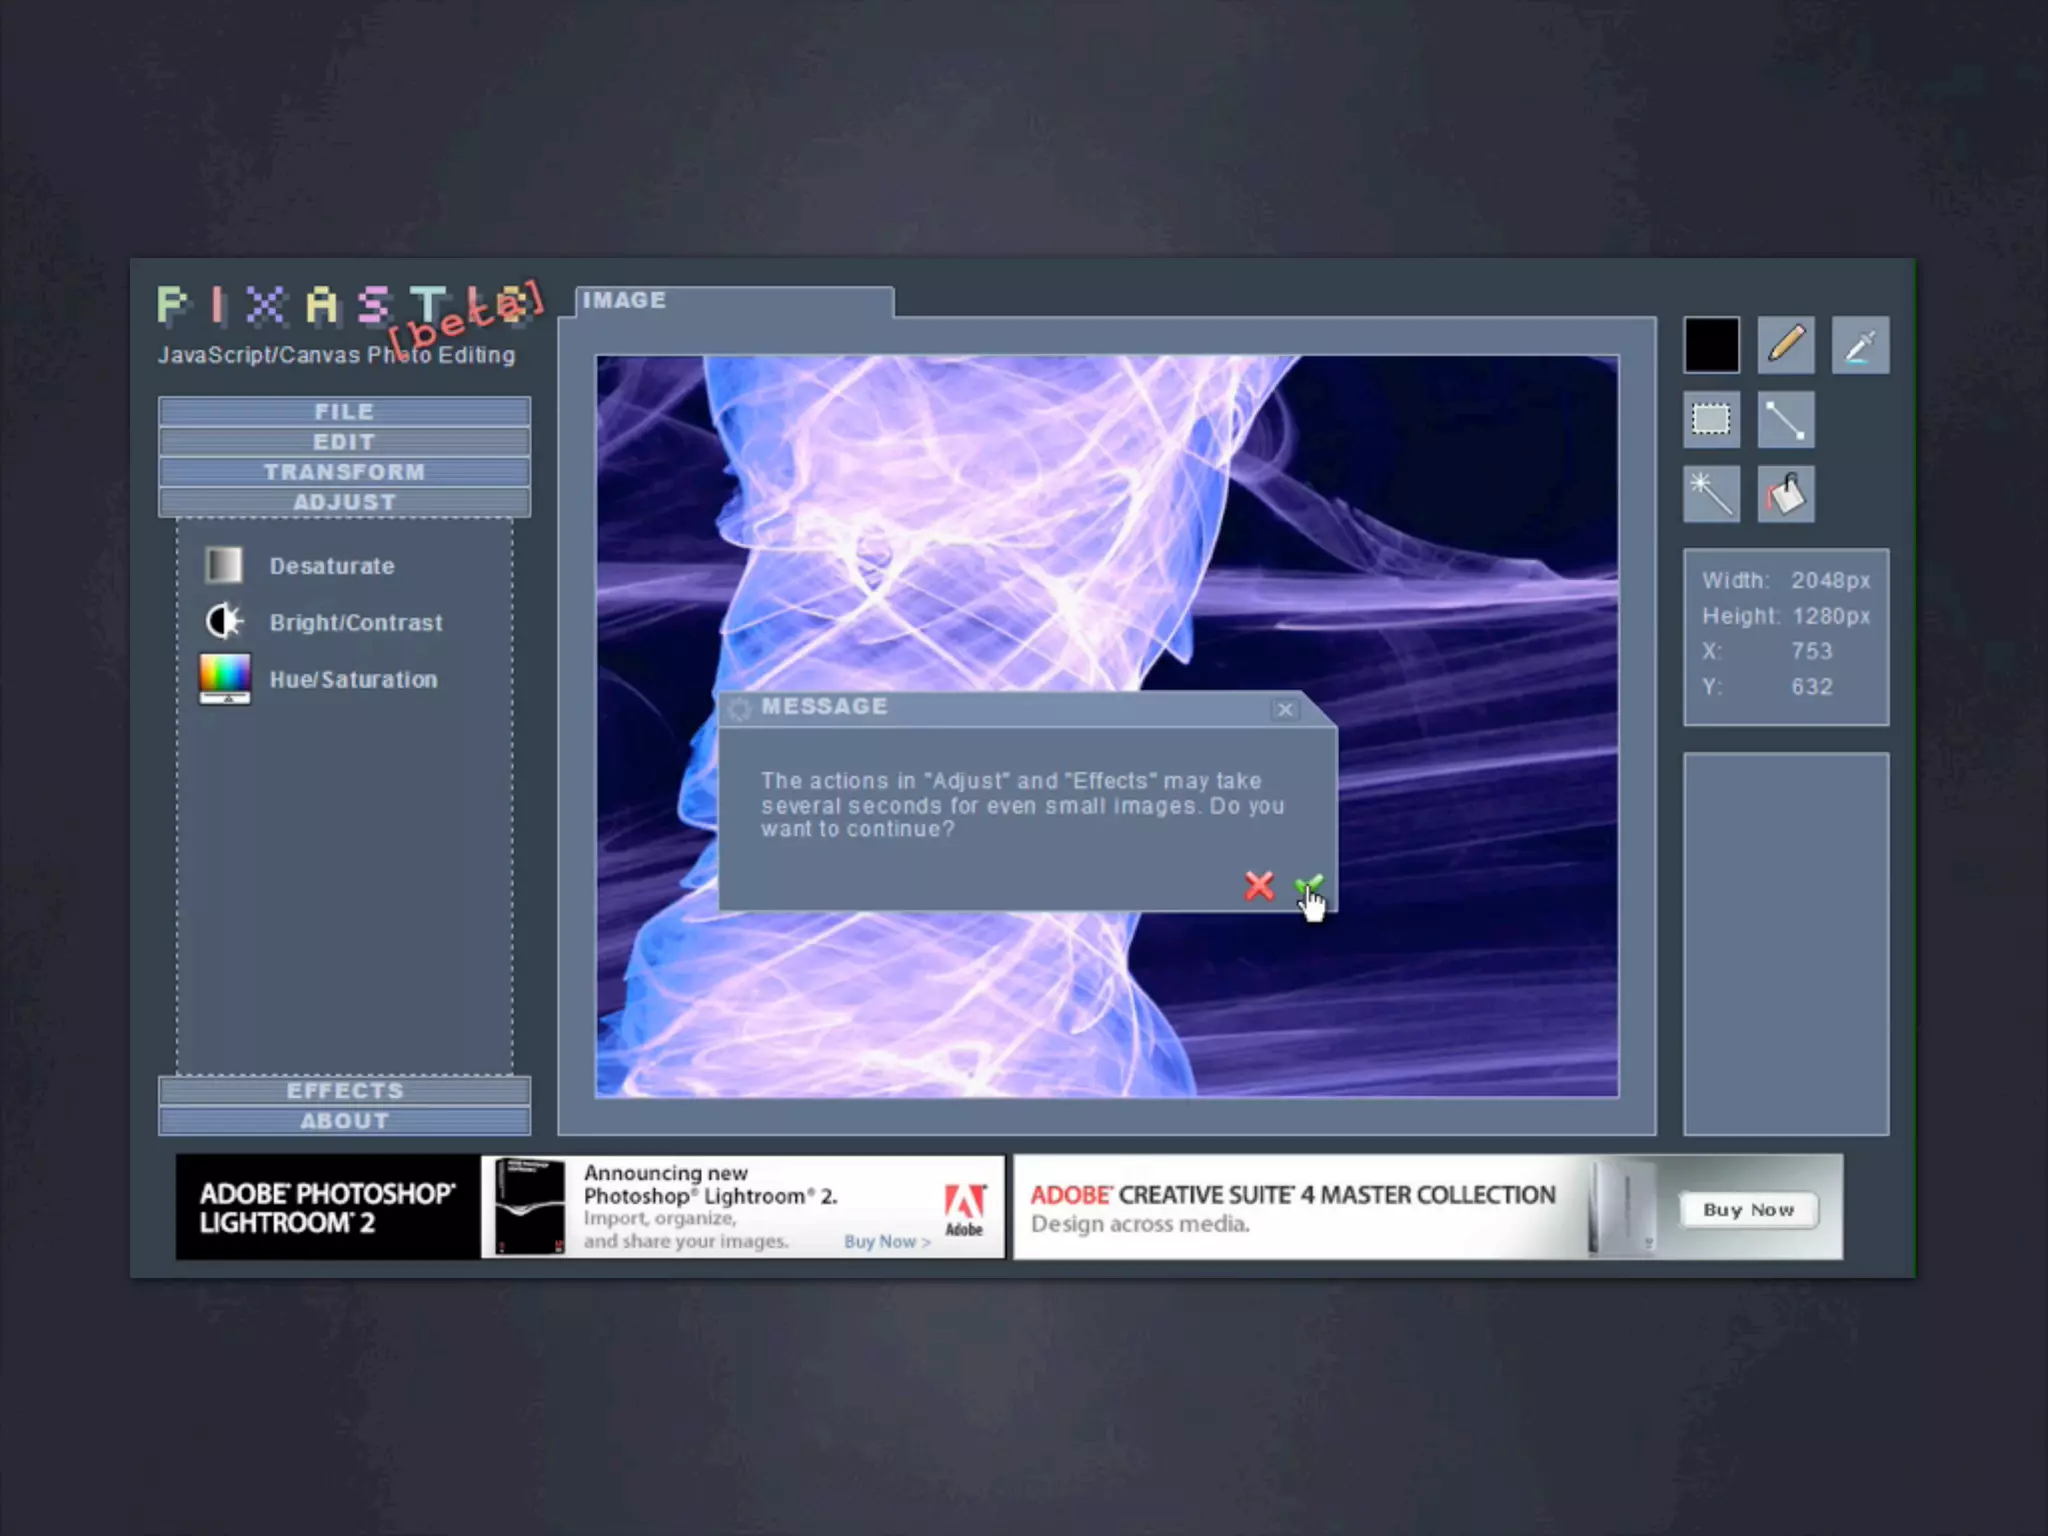Open the black foreground color swatch

tap(1711, 345)
